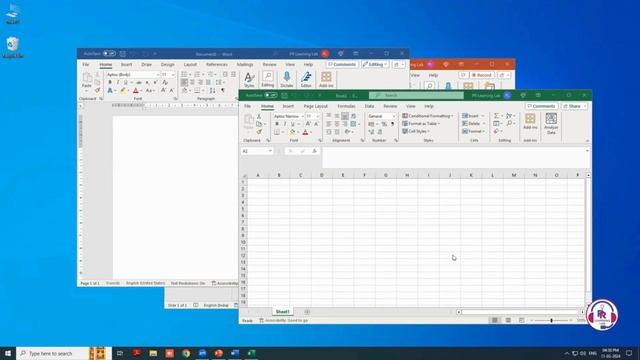Click Wrap Text icon in Excel Alignment
The height and width of the screenshot is (360, 640).
click(353, 116)
